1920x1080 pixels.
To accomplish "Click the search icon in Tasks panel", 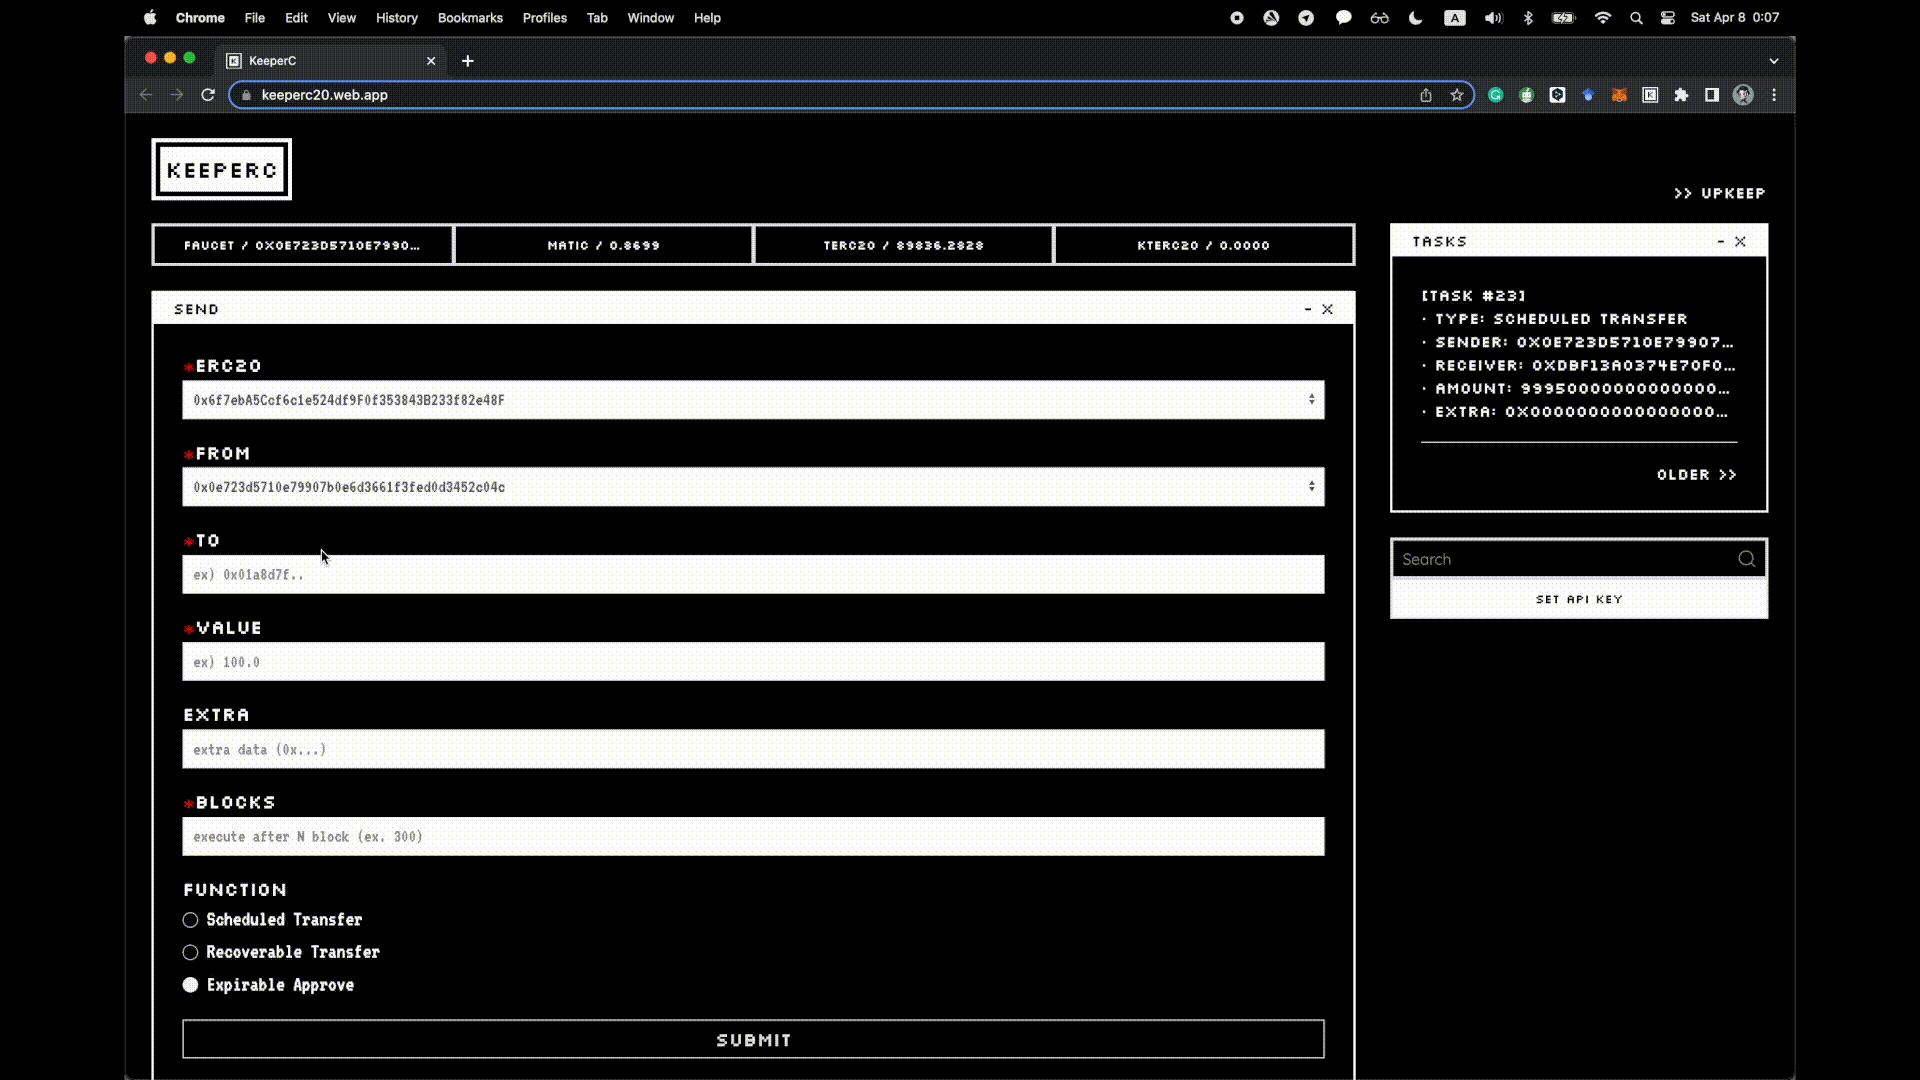I will coord(1747,558).
